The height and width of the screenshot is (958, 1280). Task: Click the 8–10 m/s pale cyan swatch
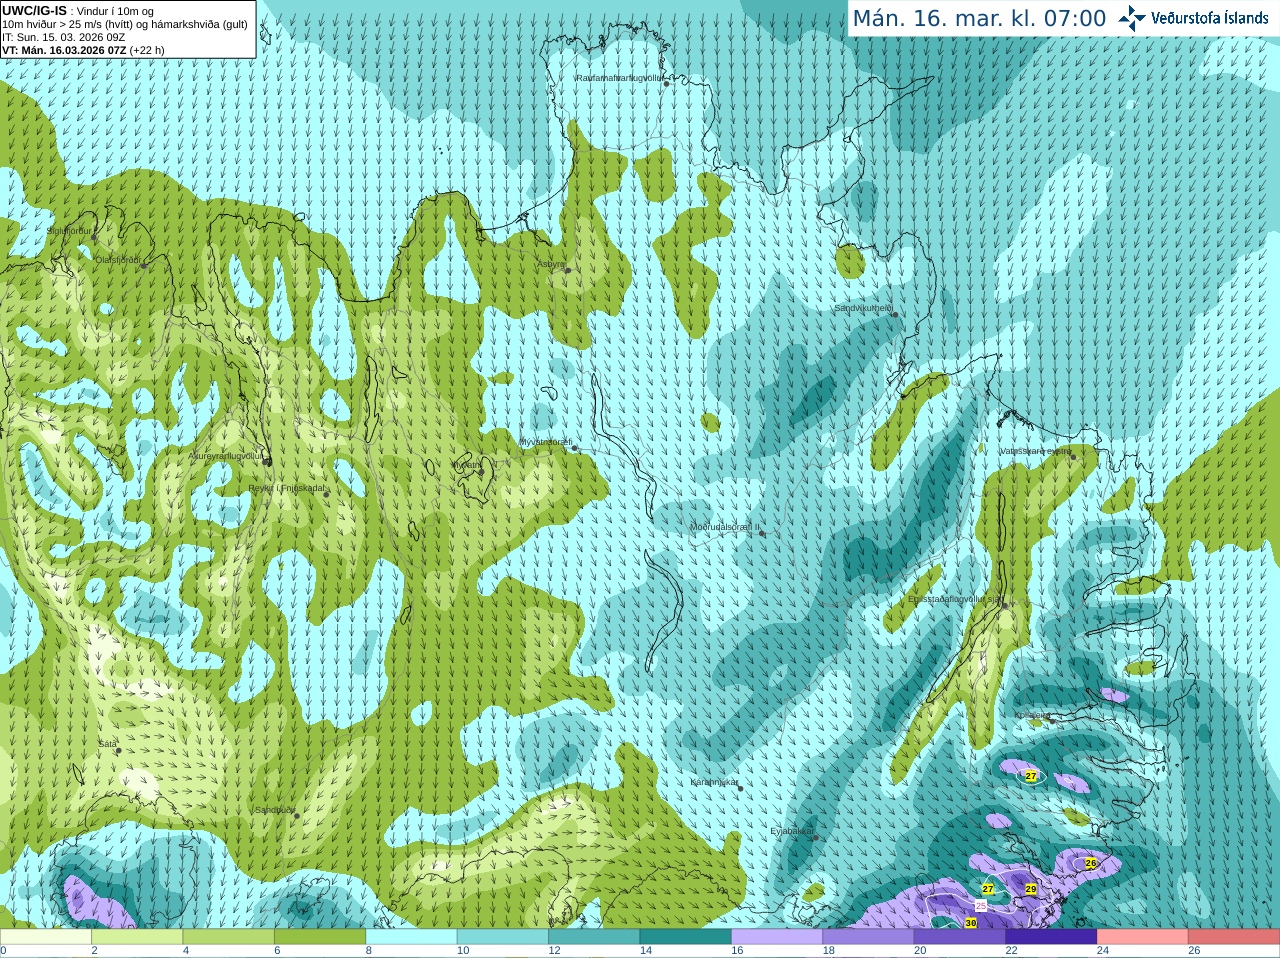[x=411, y=937]
